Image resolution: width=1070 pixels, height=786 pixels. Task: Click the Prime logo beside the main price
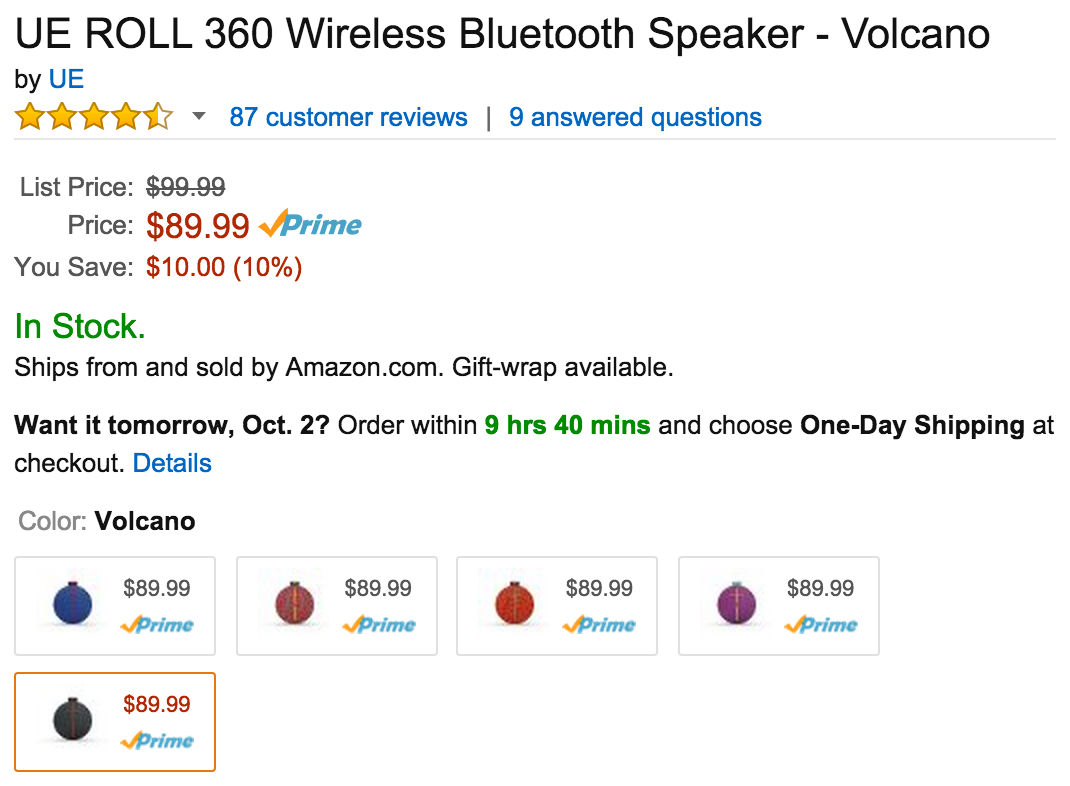pyautogui.click(x=310, y=225)
